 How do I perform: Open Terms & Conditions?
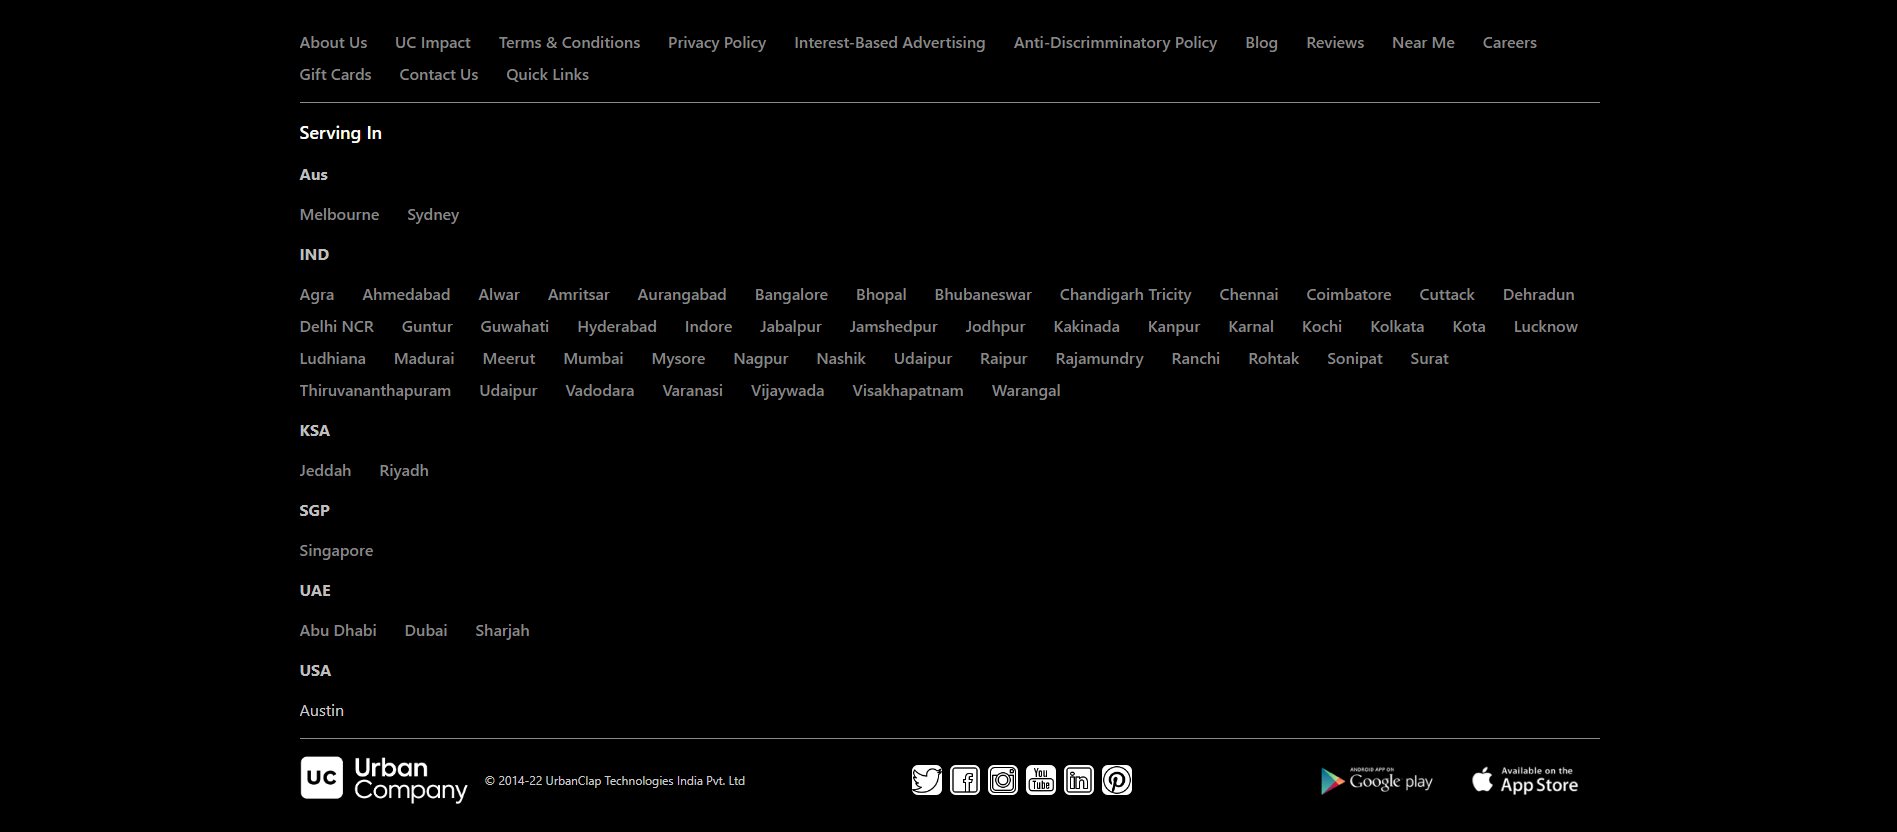[569, 43]
